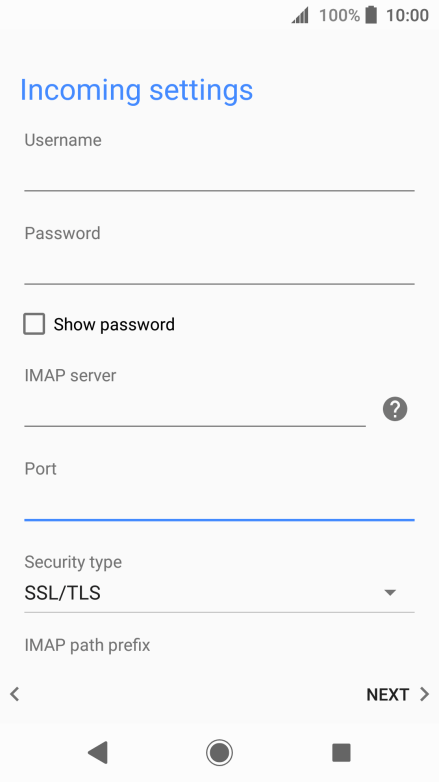The image size is (439, 782).
Task: Tap the Android back triangle navigation icon
Action: click(x=98, y=752)
